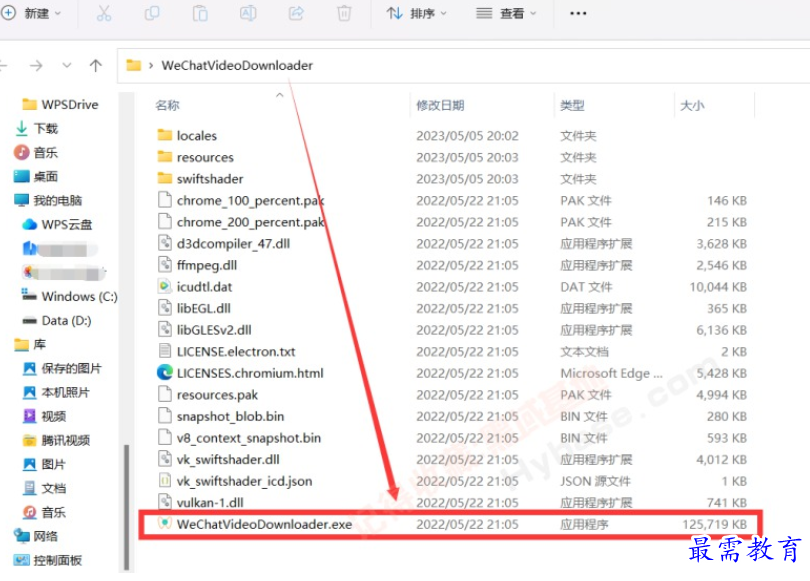Click the Paste clipboard icon
The width and height of the screenshot is (810, 581).
(x=200, y=13)
